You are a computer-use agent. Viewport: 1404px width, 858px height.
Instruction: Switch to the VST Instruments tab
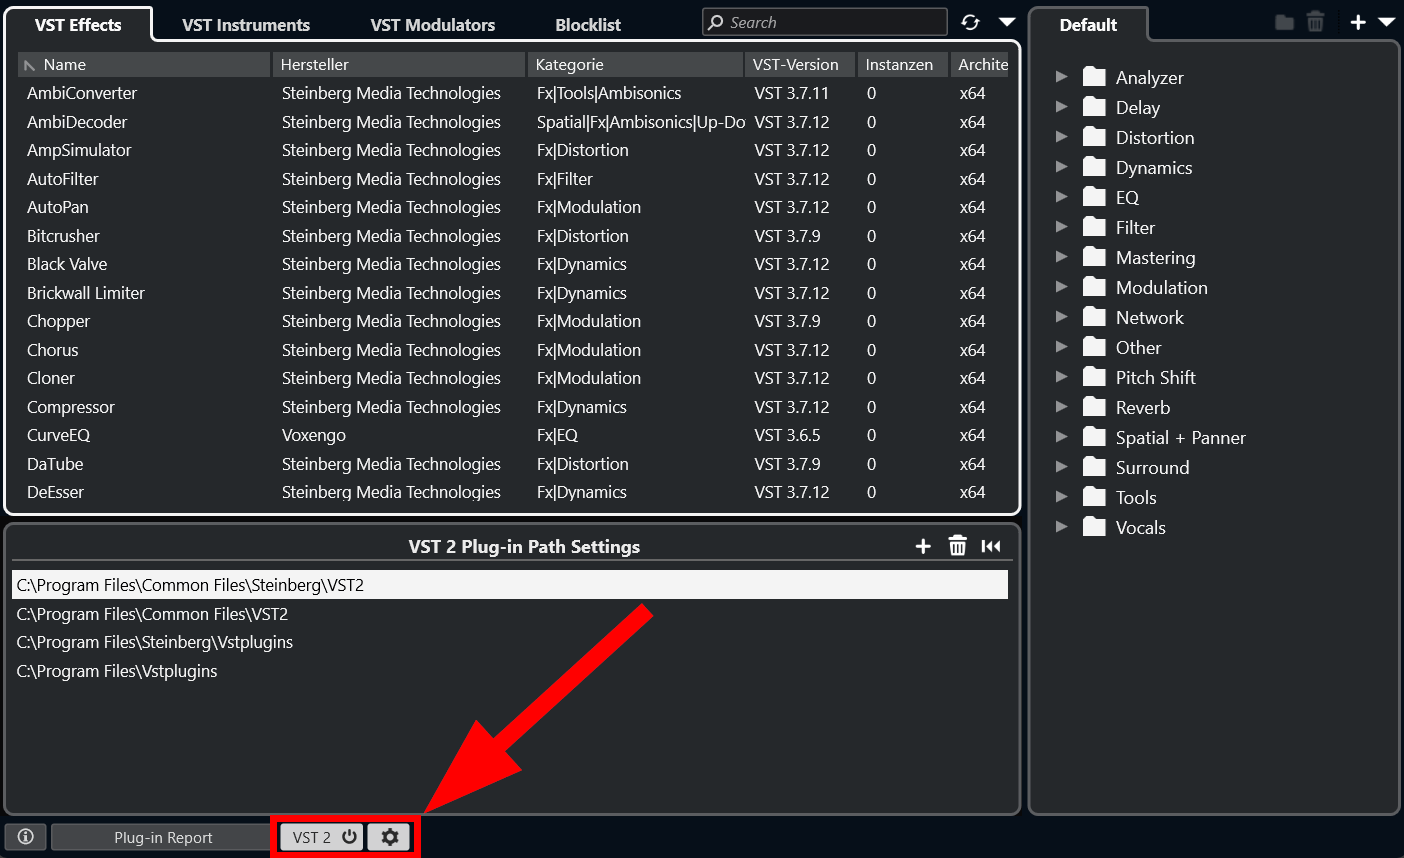245,24
